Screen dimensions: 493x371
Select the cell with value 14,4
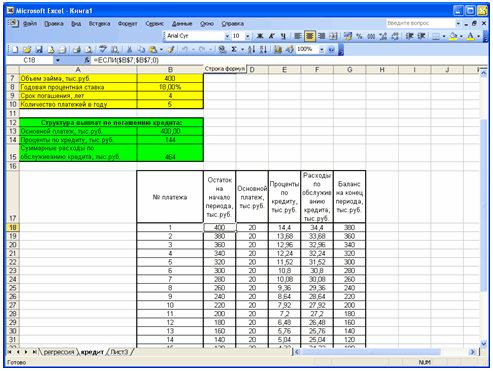[284, 227]
